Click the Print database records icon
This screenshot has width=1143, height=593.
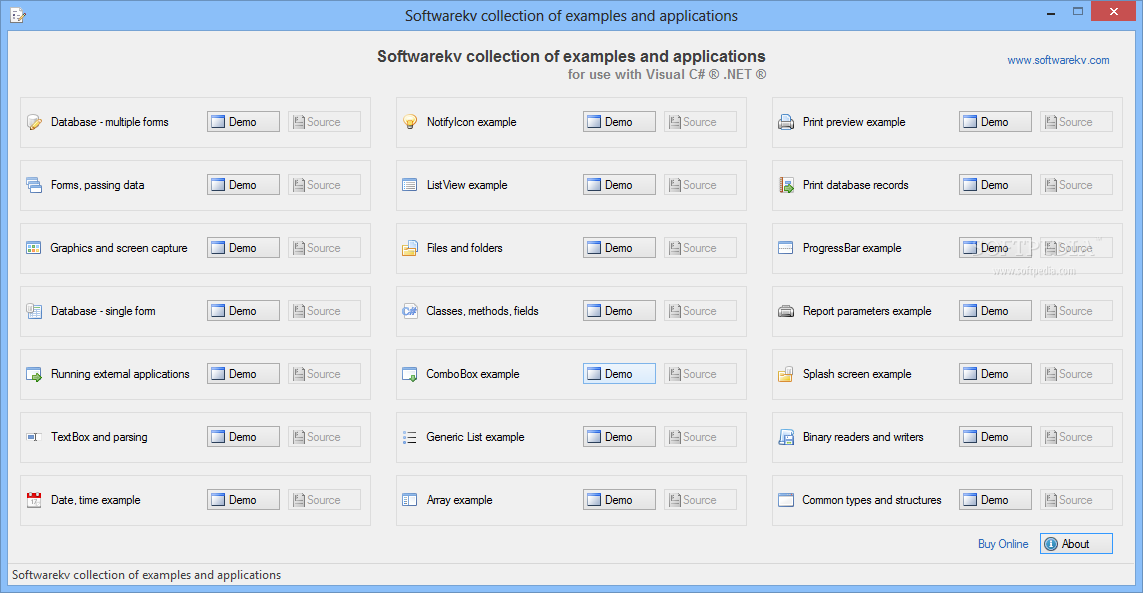point(786,185)
